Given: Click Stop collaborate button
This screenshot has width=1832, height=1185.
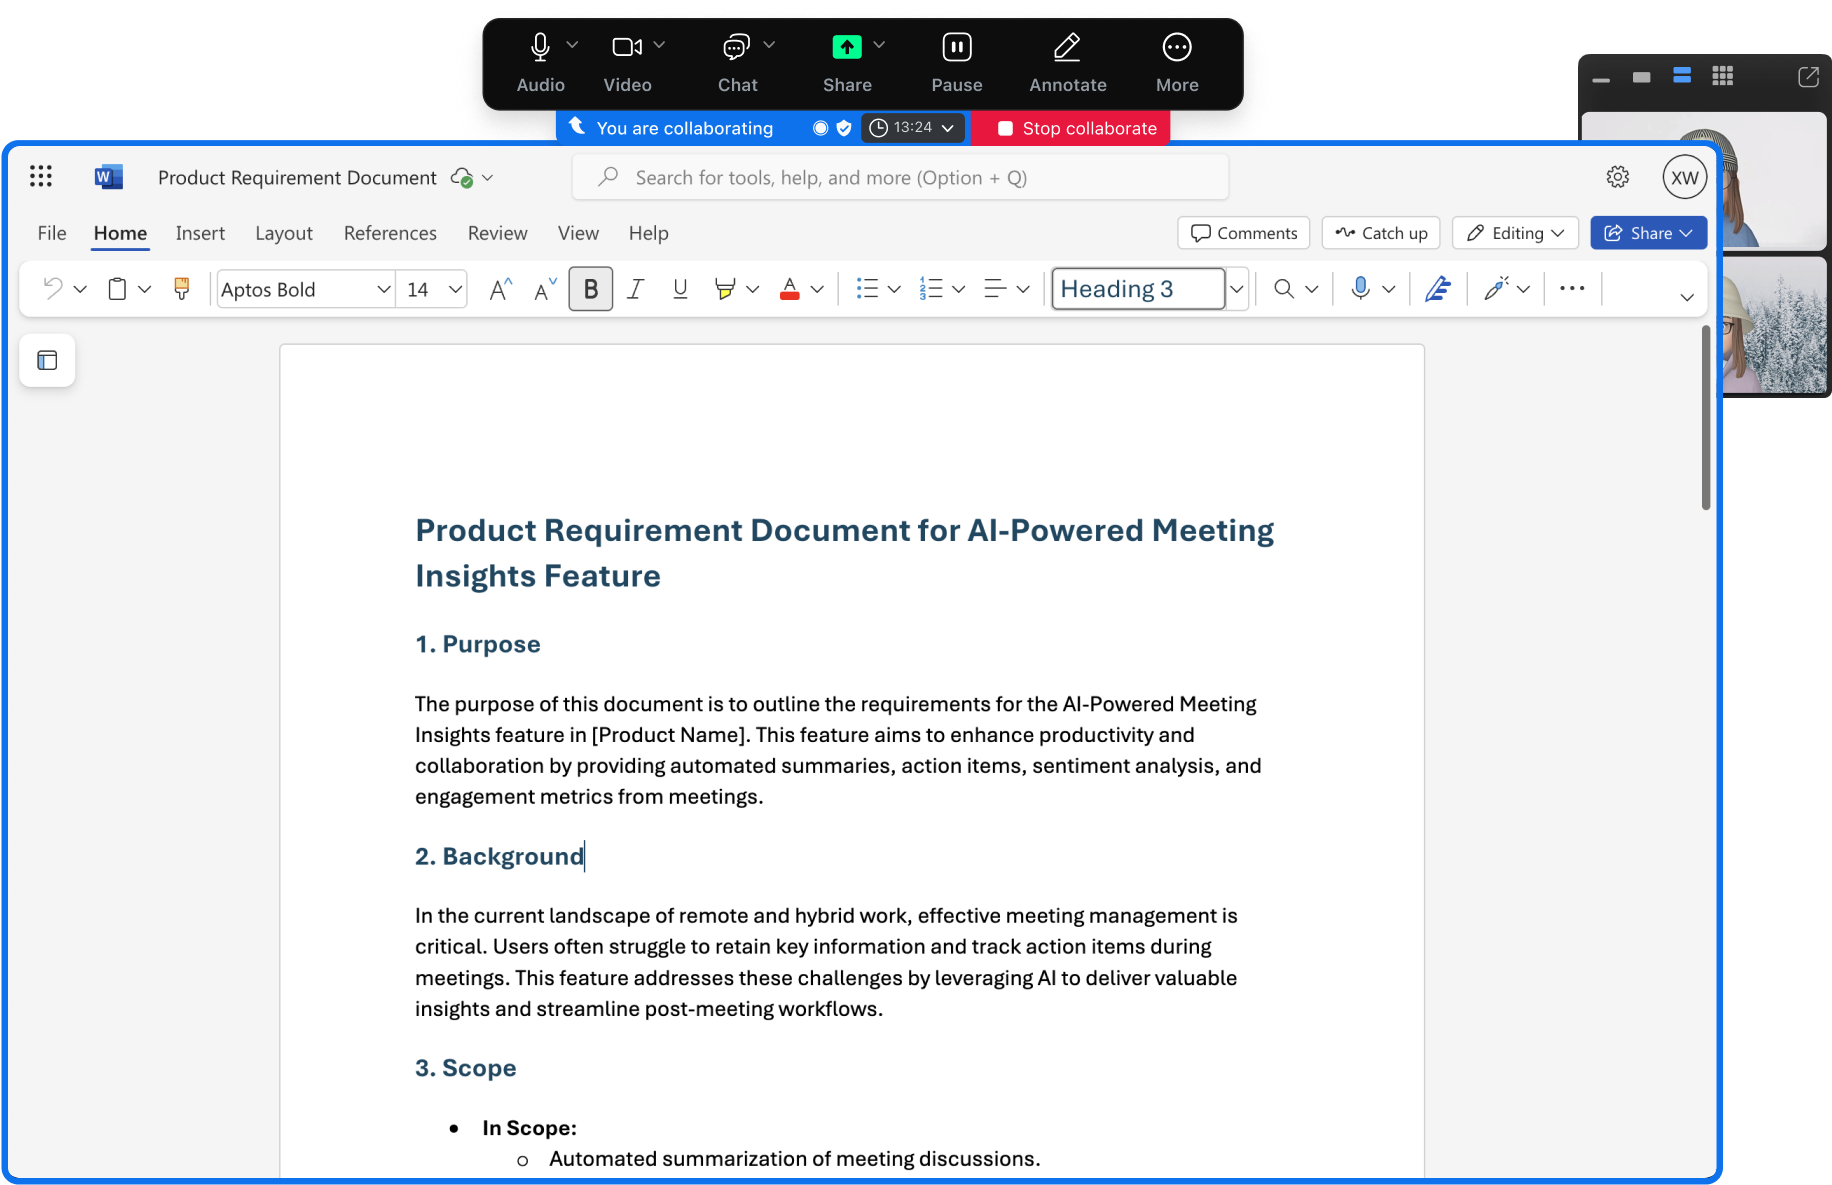Looking at the screenshot, I should (x=1071, y=128).
